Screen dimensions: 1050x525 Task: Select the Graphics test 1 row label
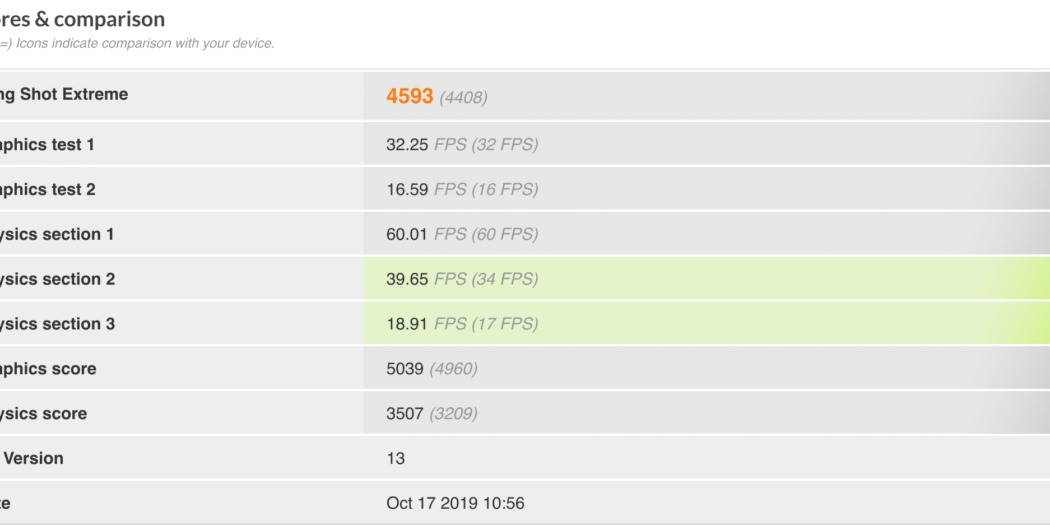48,145
